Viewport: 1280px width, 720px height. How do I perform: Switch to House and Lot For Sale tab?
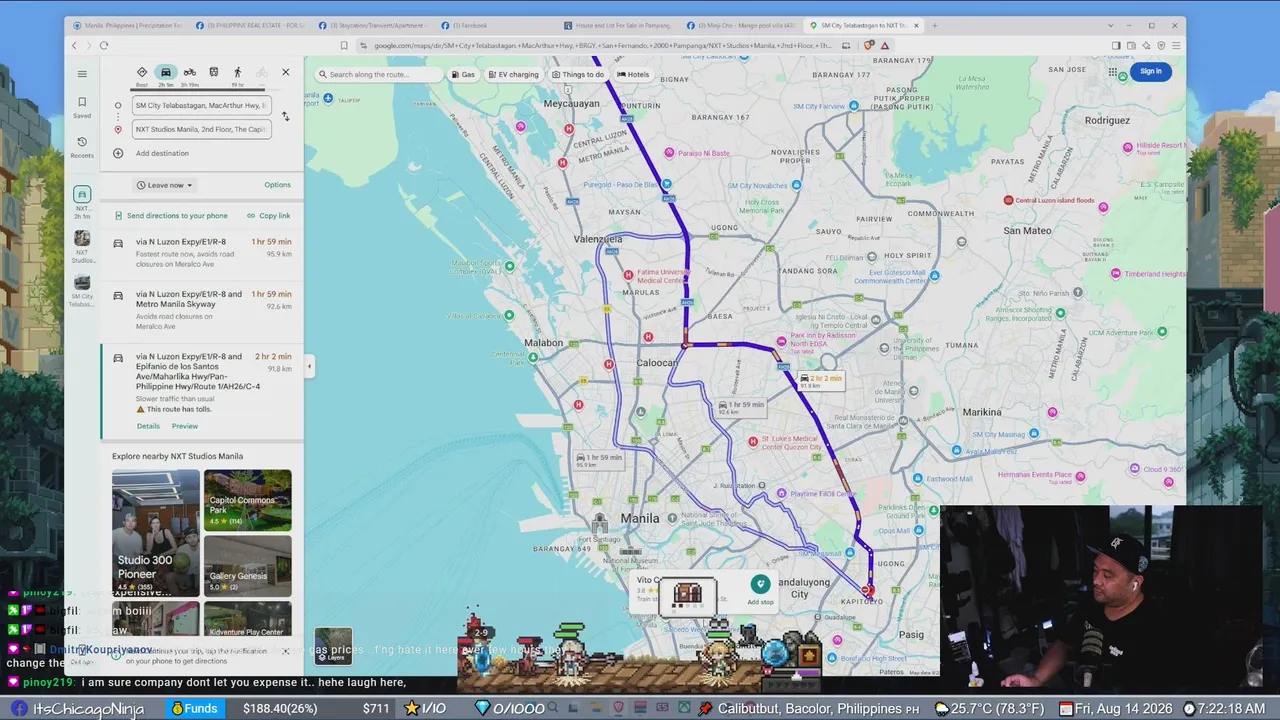pyautogui.click(x=618, y=25)
